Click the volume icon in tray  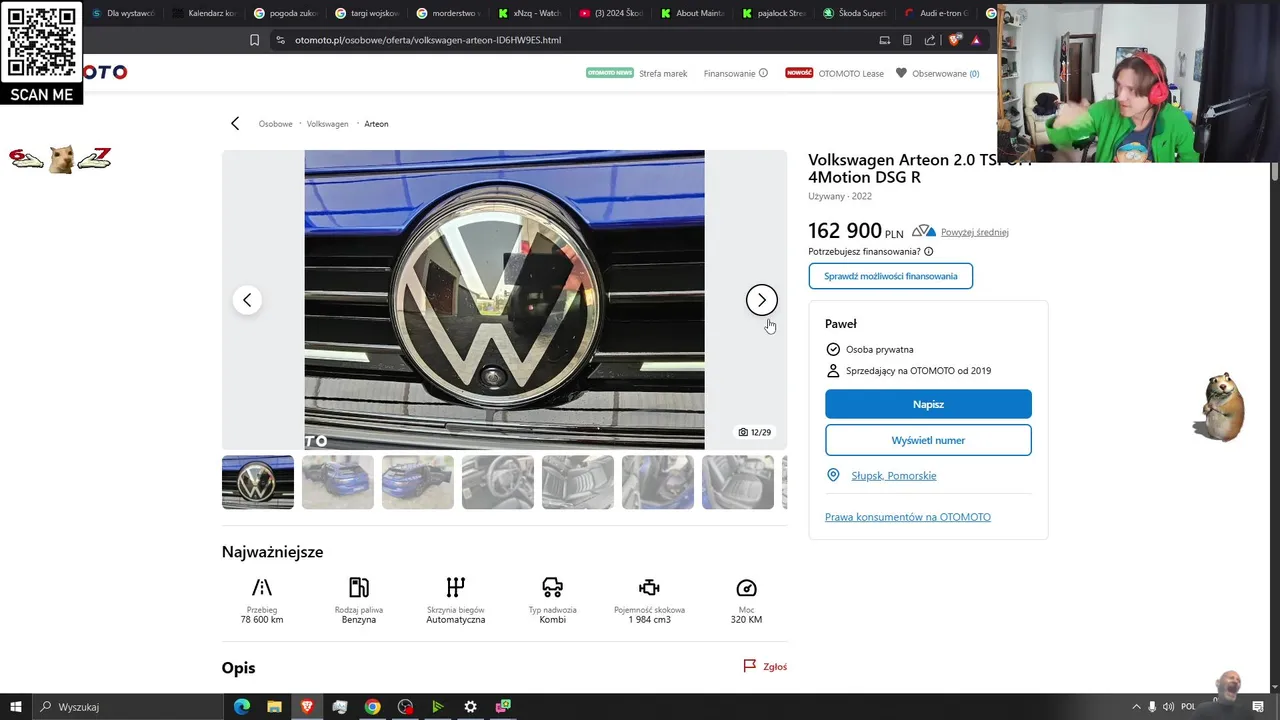[x=1167, y=706]
